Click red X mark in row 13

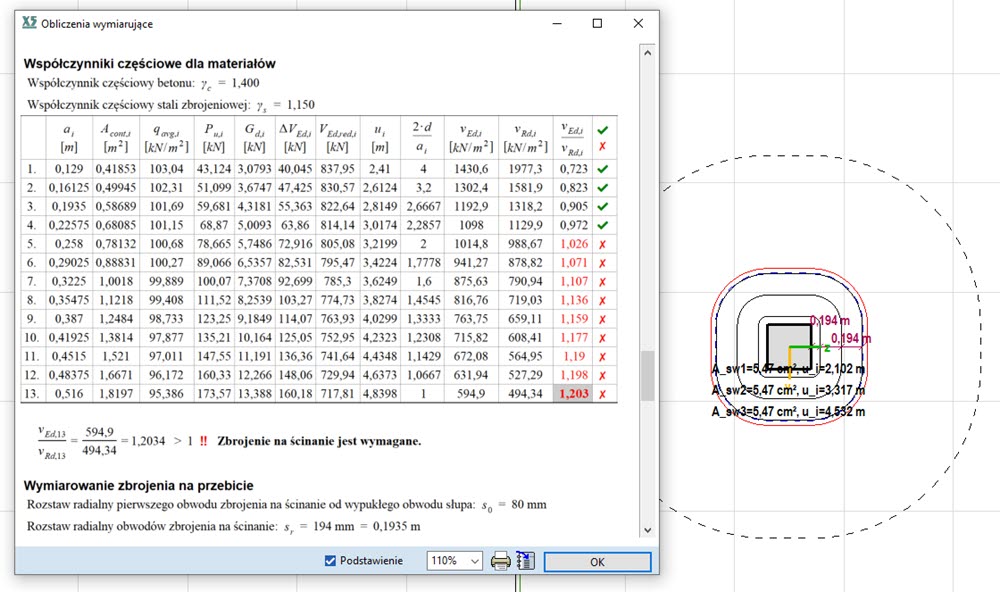click(x=601, y=395)
